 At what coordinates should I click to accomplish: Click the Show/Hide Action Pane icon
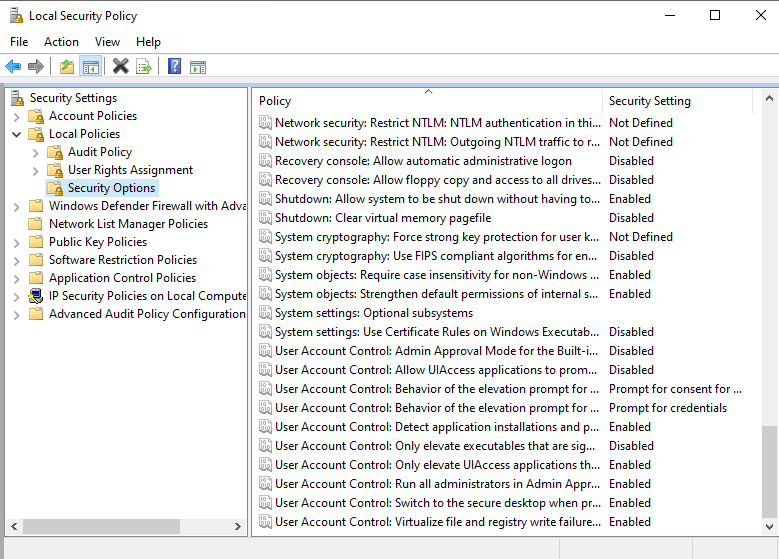coord(198,67)
